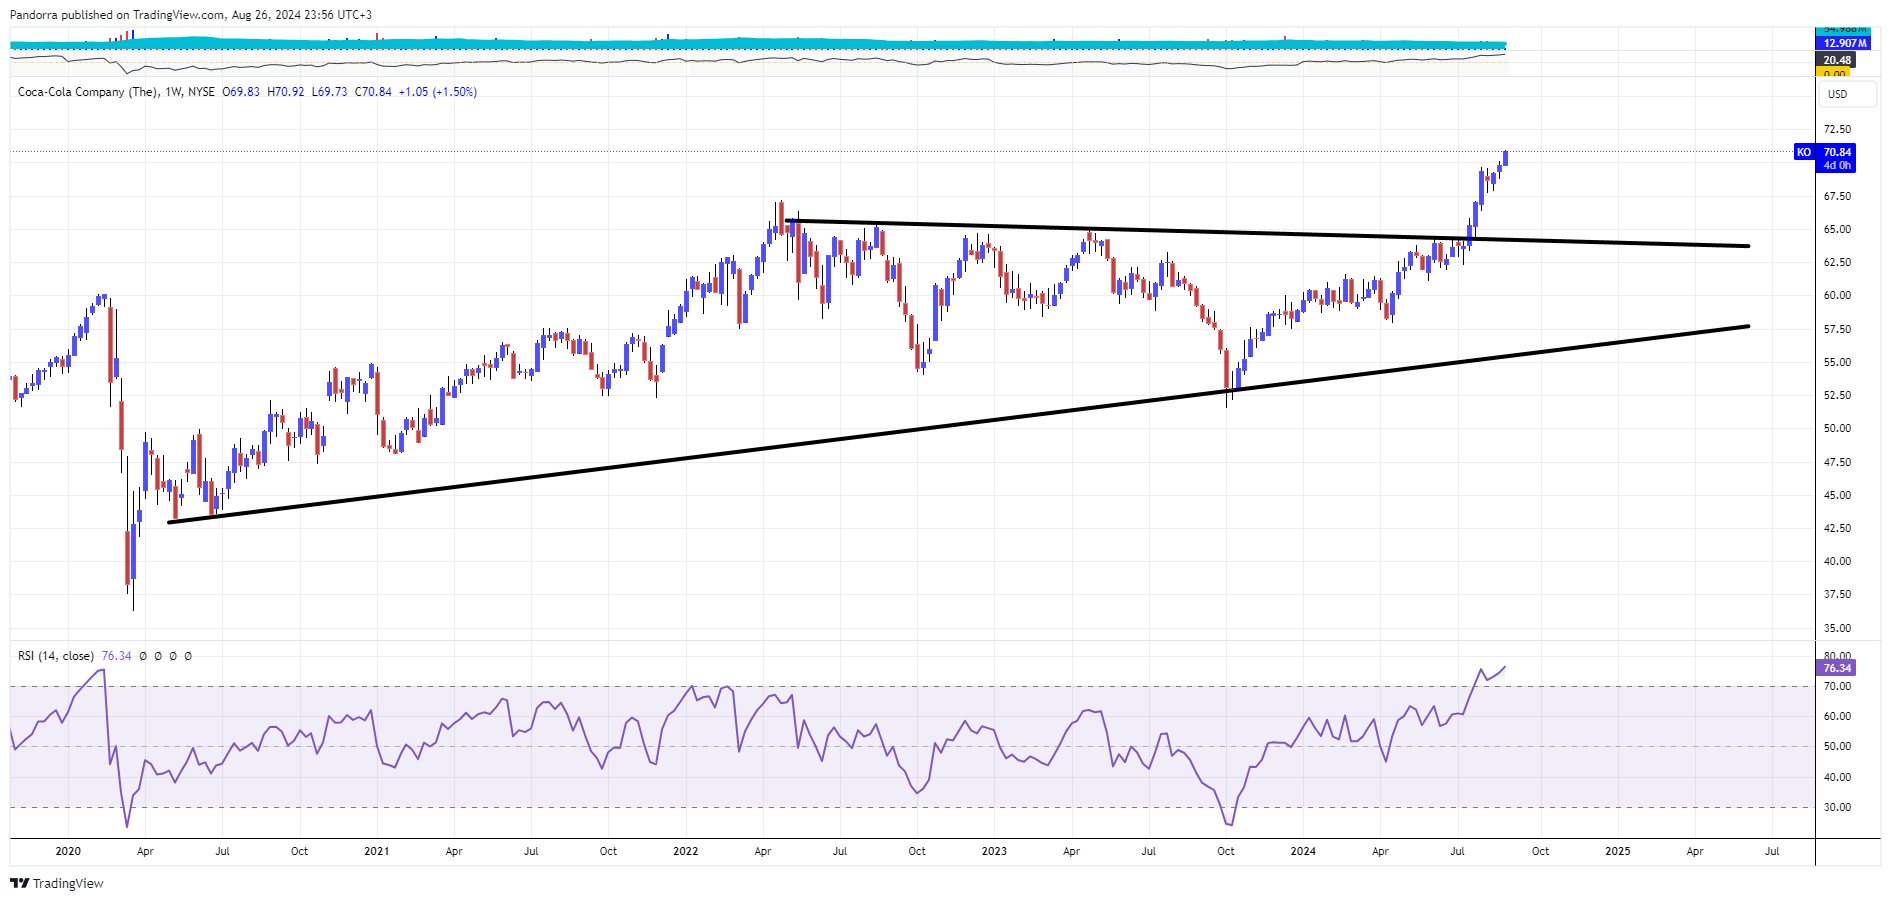This screenshot has width=1891, height=901.
Task: Click the 70.00 RSI axis label
Action: point(1837,686)
